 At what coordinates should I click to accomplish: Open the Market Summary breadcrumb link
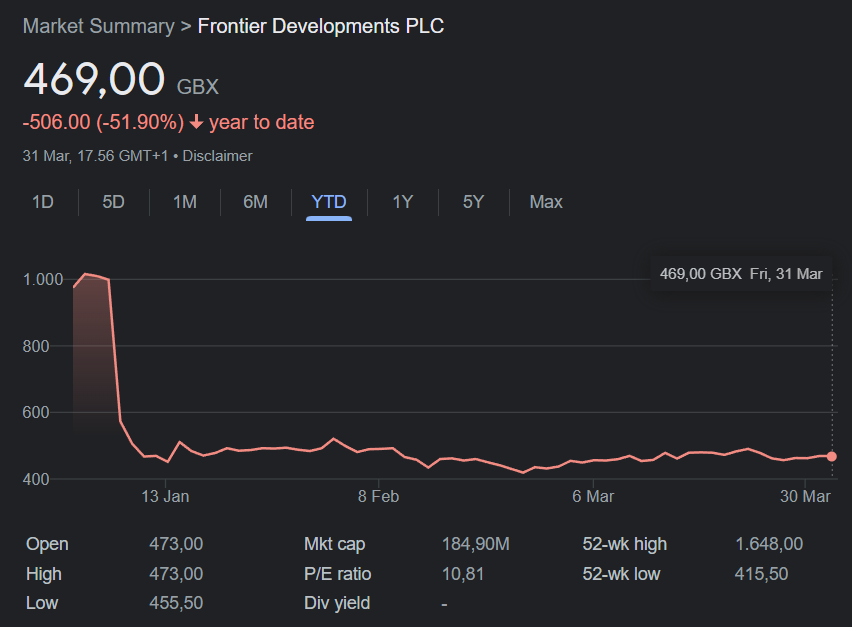click(98, 26)
